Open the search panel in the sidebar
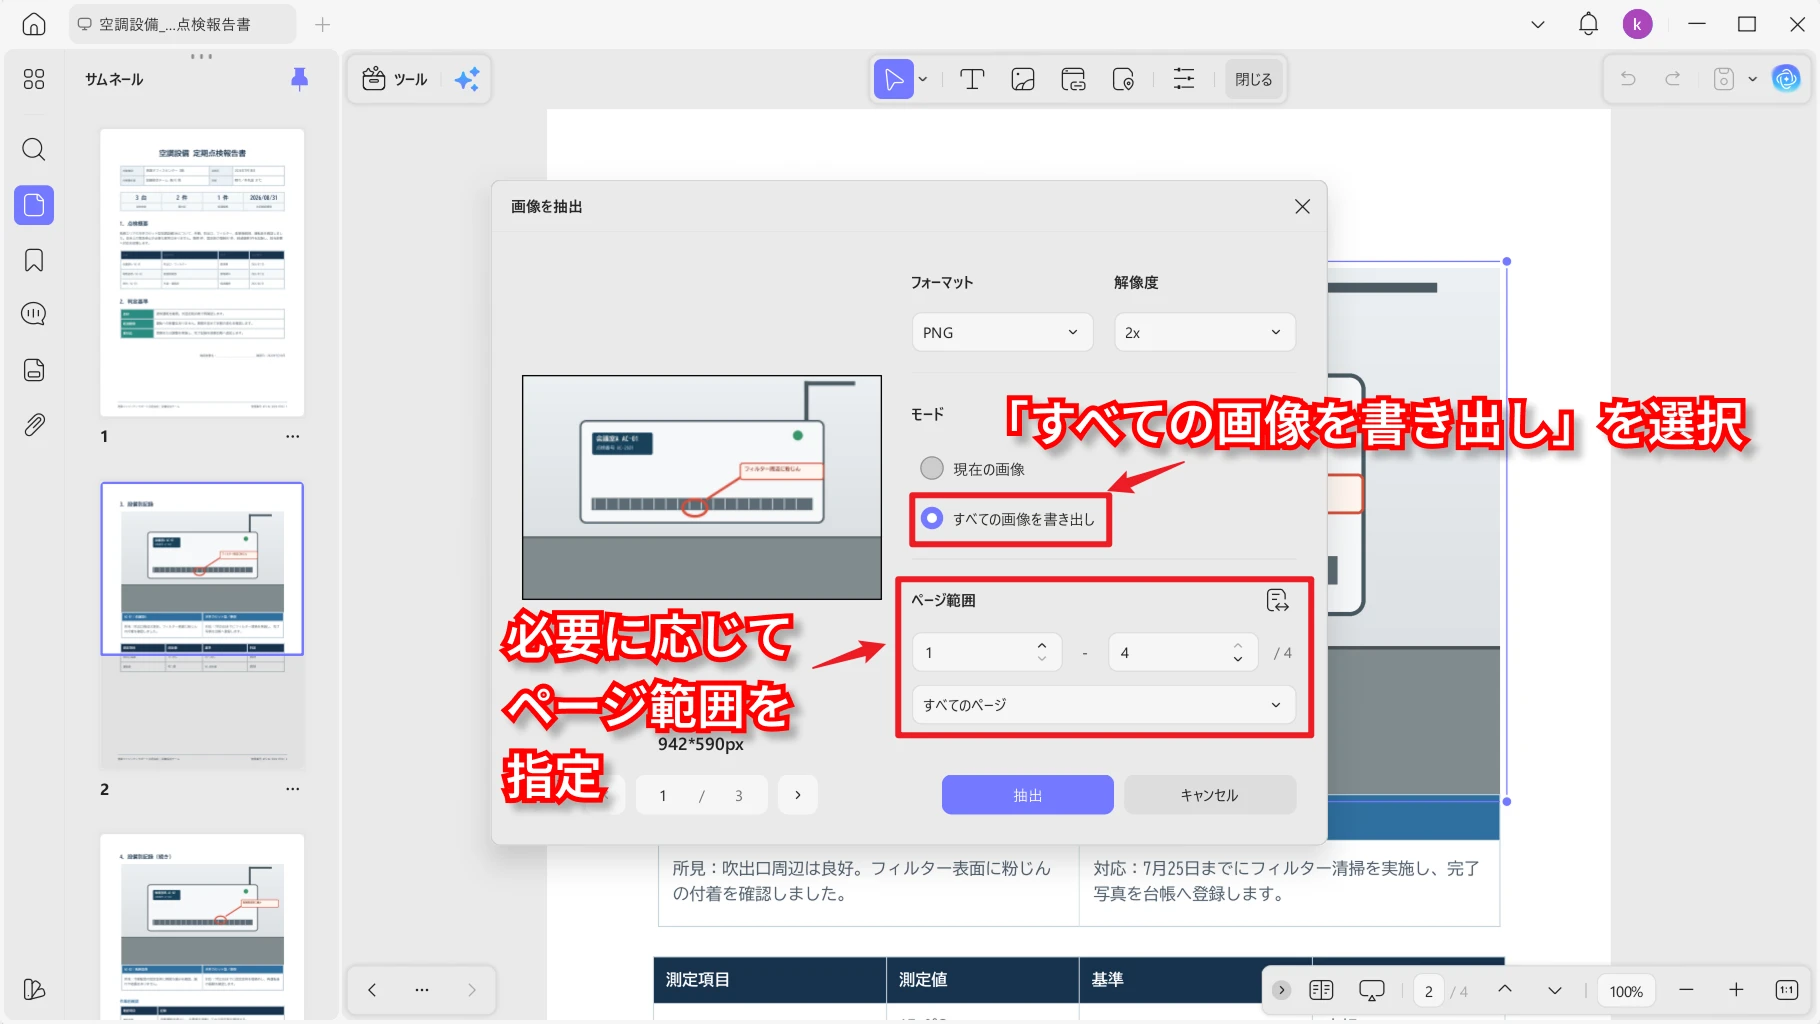This screenshot has height=1024, width=1820. (x=34, y=150)
